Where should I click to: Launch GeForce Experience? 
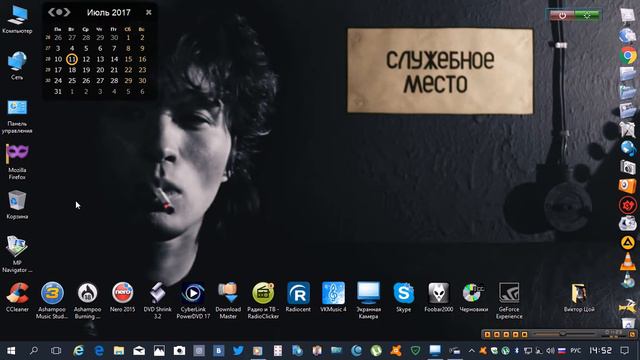click(x=509, y=300)
